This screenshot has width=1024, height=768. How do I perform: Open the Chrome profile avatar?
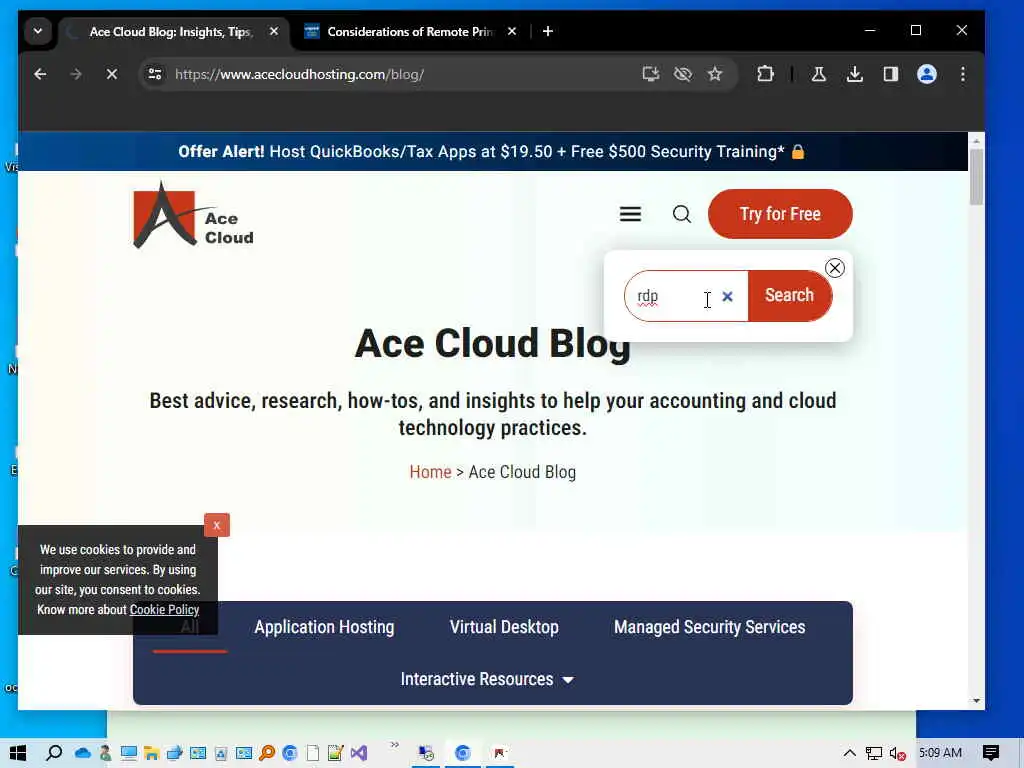[x=927, y=74]
